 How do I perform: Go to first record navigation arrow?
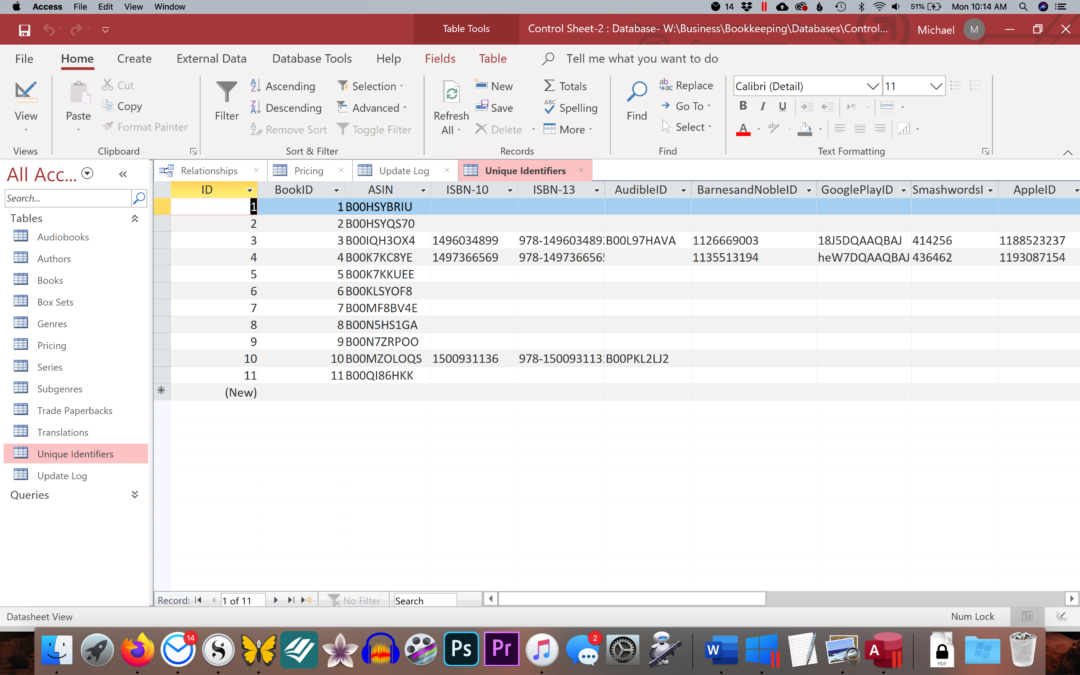198,601
